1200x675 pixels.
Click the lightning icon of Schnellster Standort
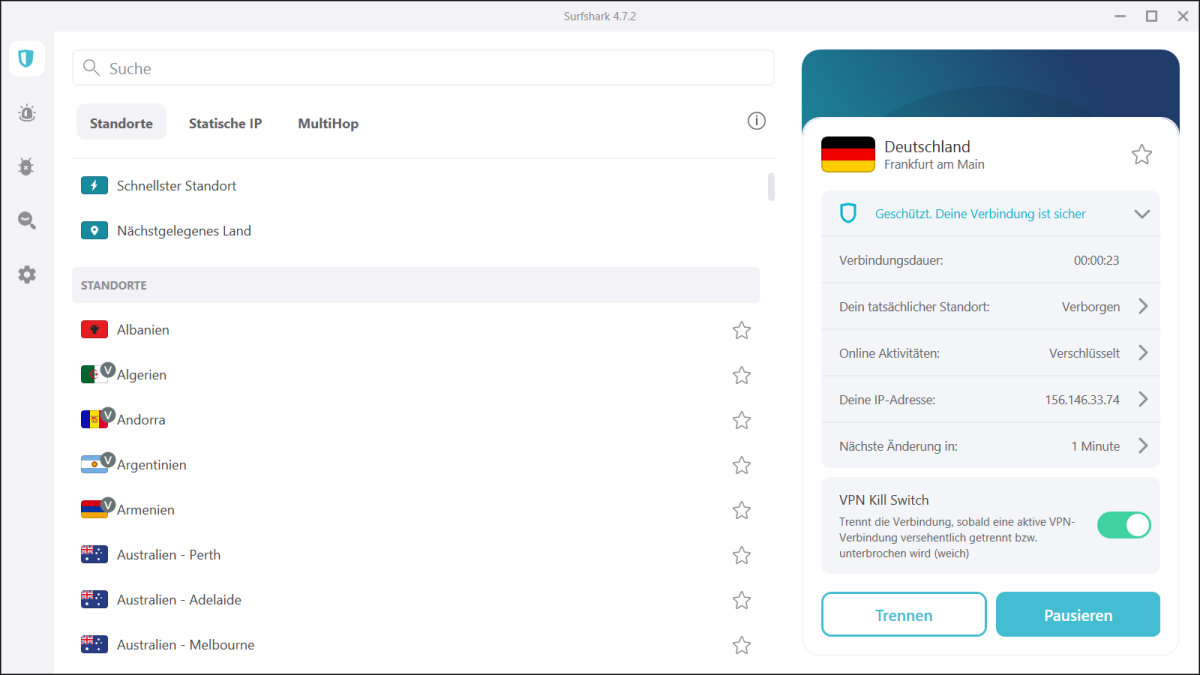(95, 186)
